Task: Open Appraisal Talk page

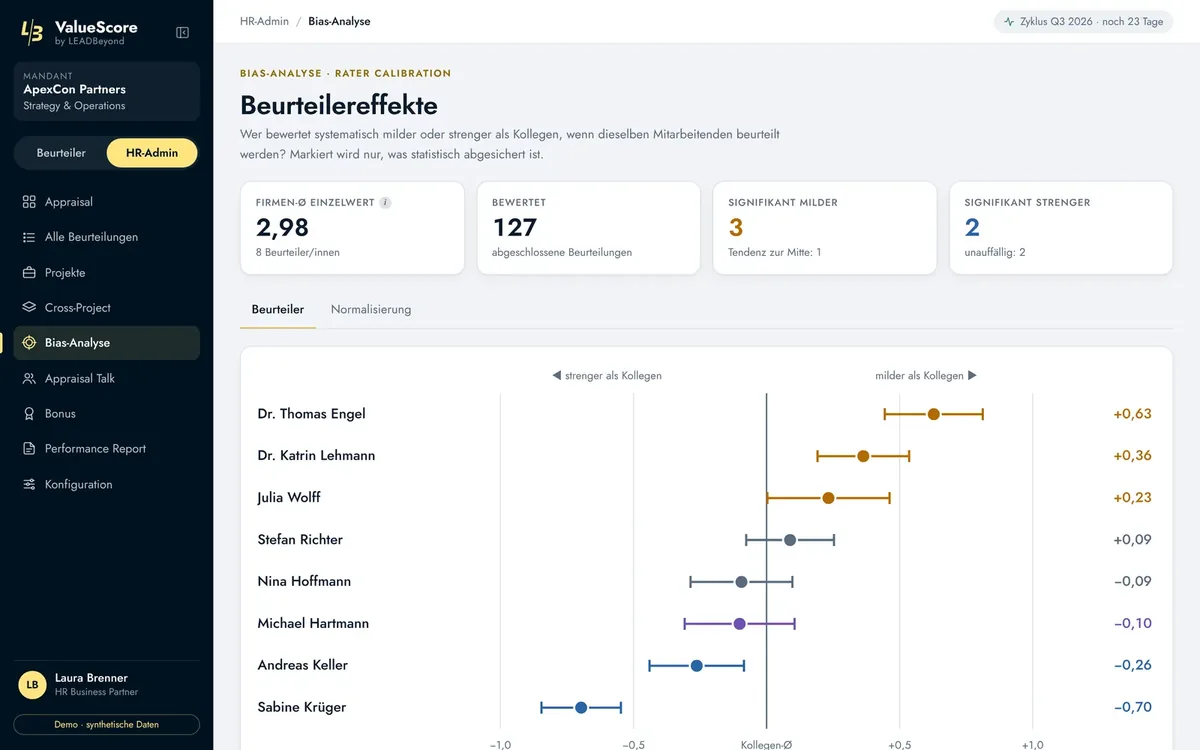Action: [107, 379]
